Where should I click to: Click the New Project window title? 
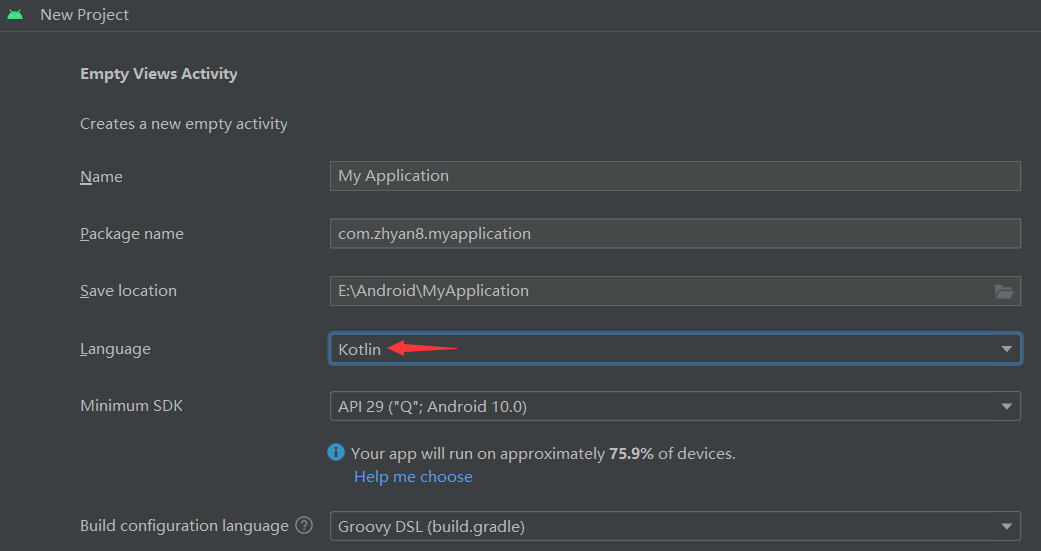point(85,15)
